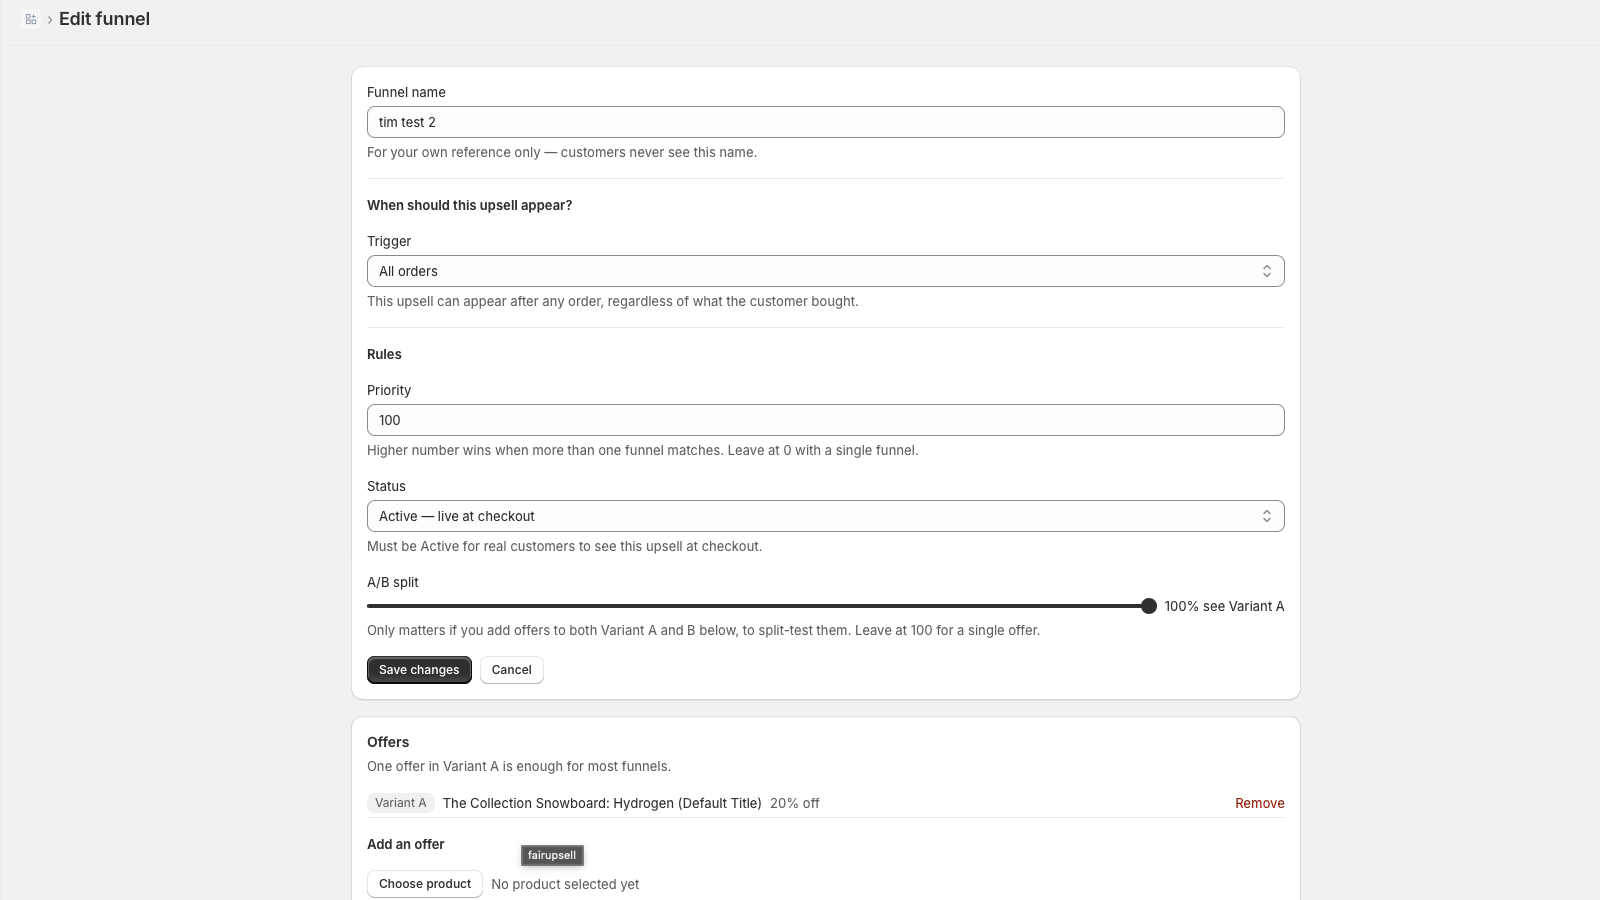Click into the Funnel name field
Image resolution: width=1600 pixels, height=900 pixels.
(825, 122)
